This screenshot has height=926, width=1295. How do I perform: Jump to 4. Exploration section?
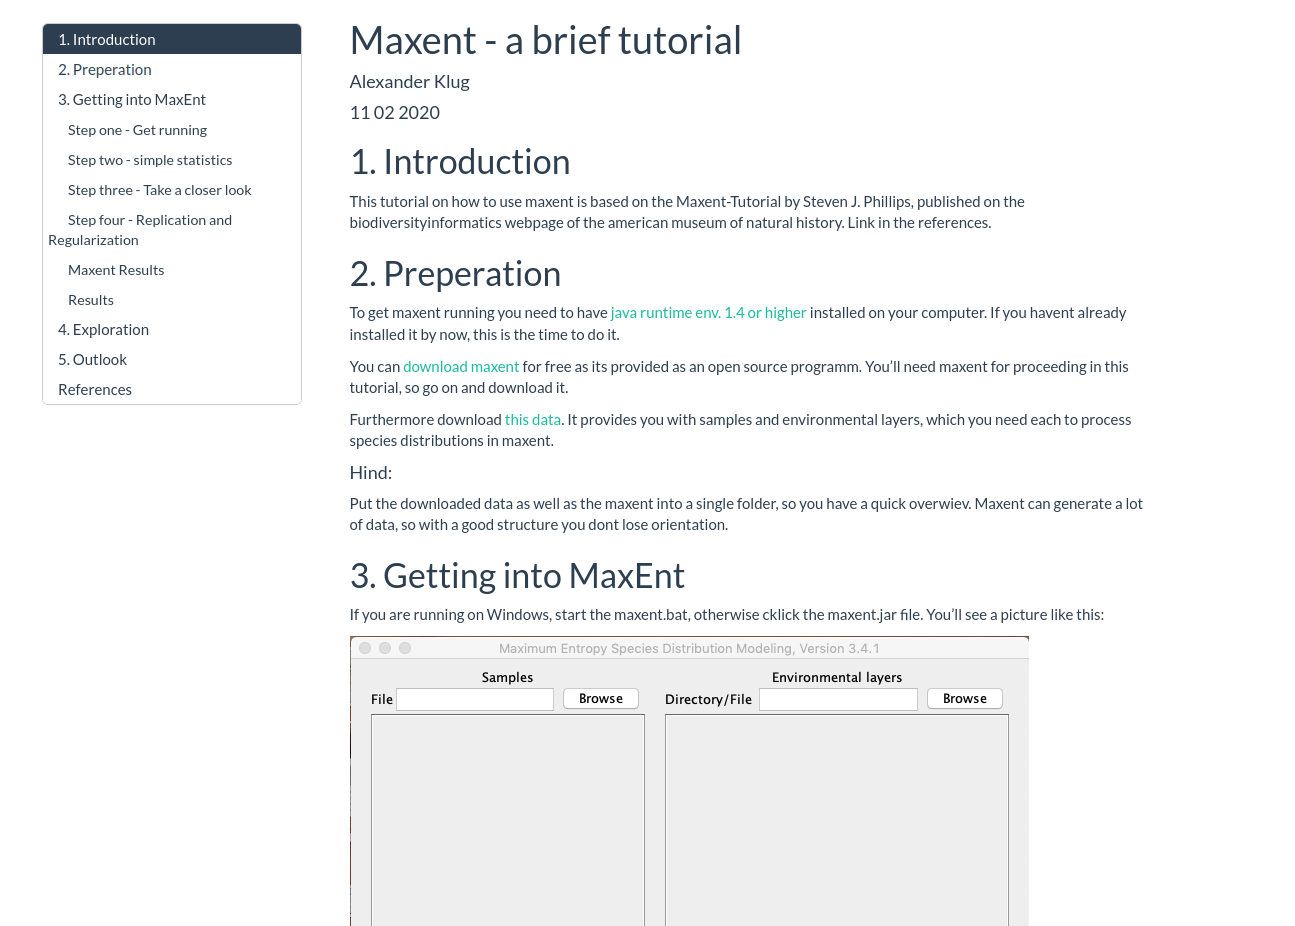[x=103, y=330]
